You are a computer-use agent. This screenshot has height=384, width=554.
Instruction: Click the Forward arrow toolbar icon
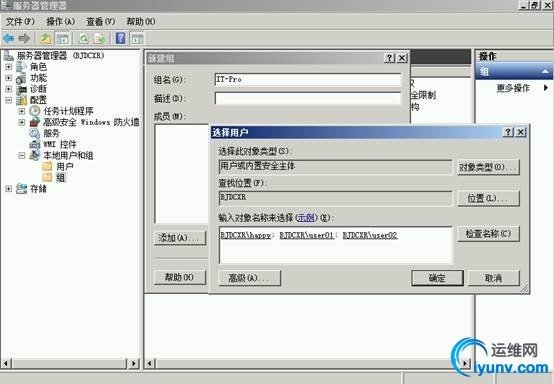pos(24,38)
